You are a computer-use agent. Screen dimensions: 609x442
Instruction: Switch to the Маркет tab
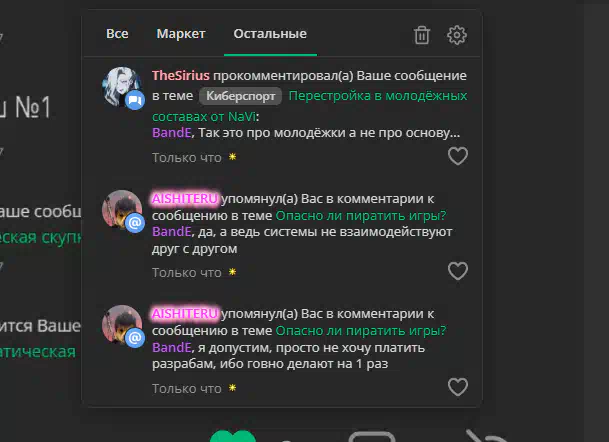pyautogui.click(x=181, y=34)
